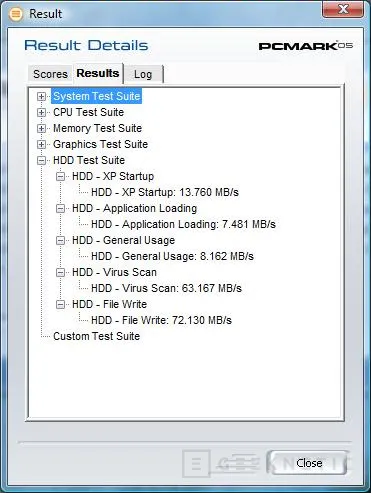Select the HDD Test Suite row
The width and height of the screenshot is (371, 493).
[89, 160]
